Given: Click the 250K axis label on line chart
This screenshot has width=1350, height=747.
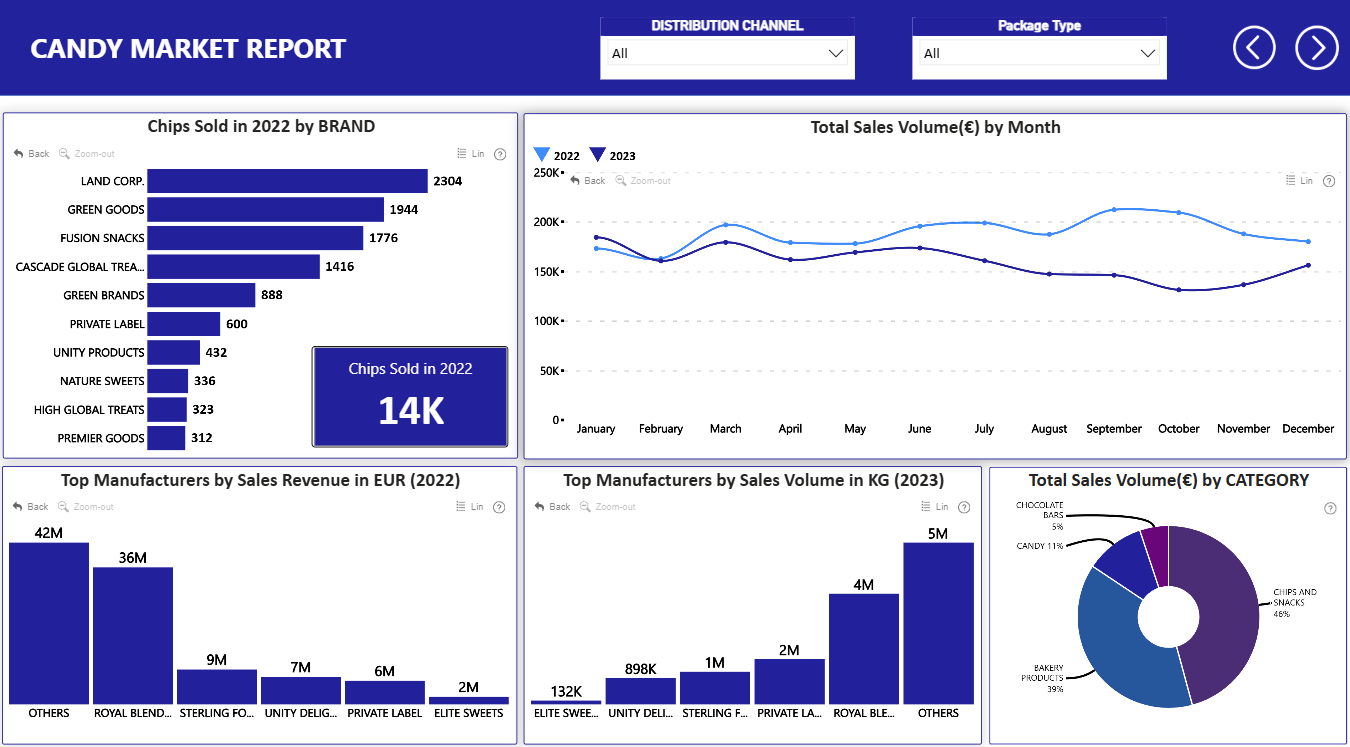Looking at the screenshot, I should pos(546,172).
